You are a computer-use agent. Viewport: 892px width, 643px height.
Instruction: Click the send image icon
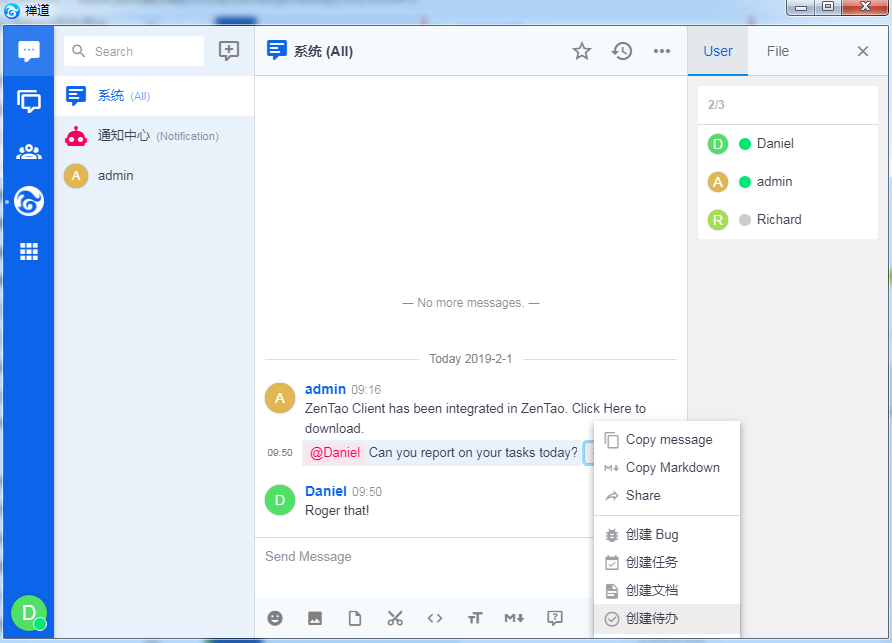(315, 618)
